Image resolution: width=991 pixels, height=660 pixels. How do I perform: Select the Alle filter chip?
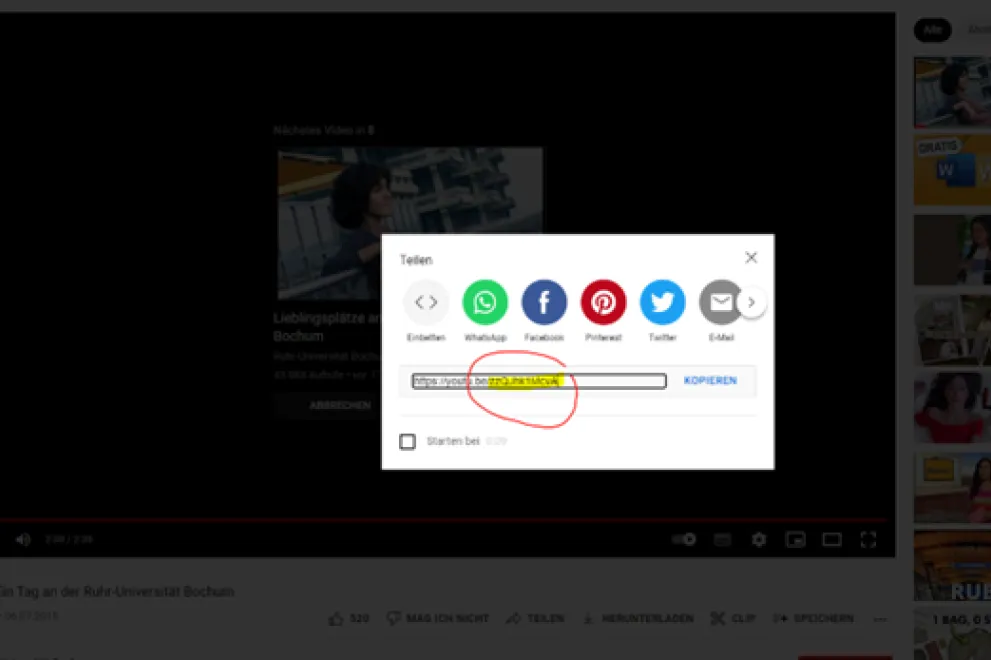[932, 29]
